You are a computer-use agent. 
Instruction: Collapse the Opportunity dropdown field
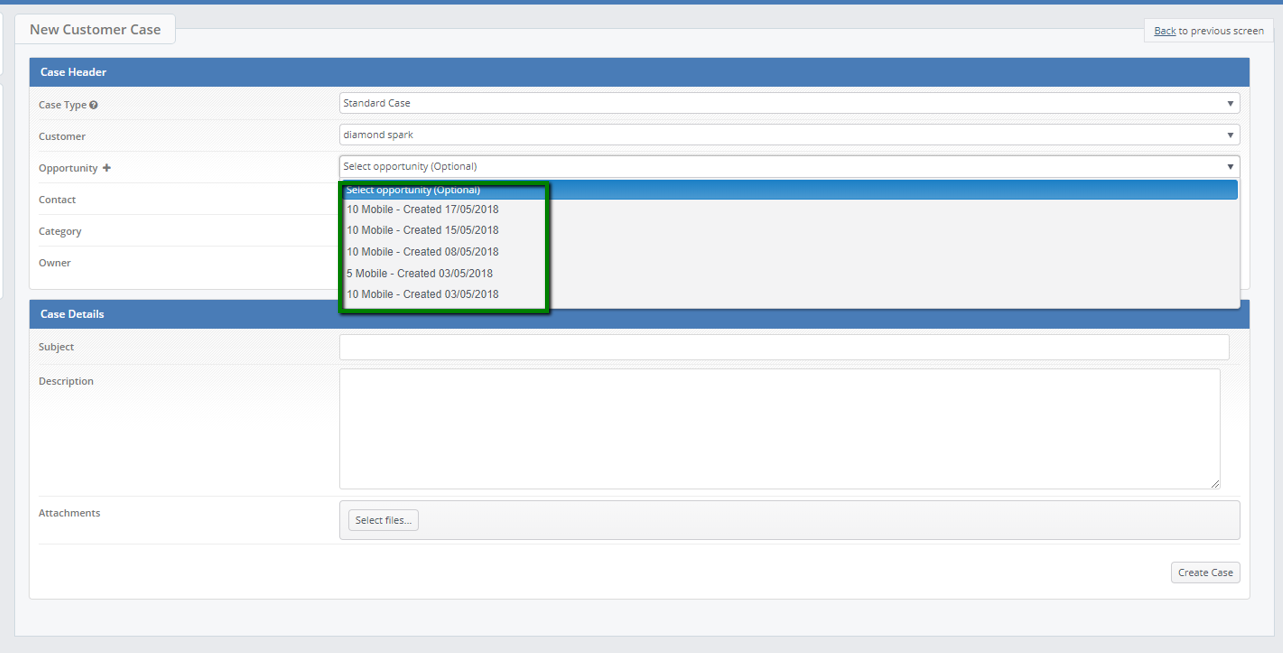point(789,167)
